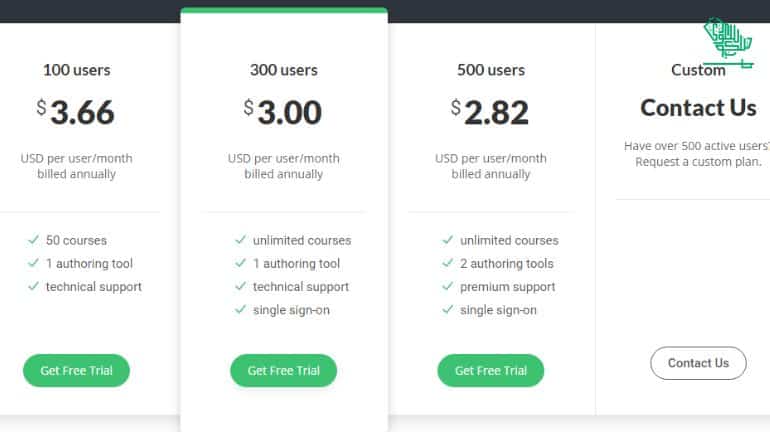770x432 pixels.
Task: Click the green Saudi map logo icon
Action: pyautogui.click(x=728, y=42)
